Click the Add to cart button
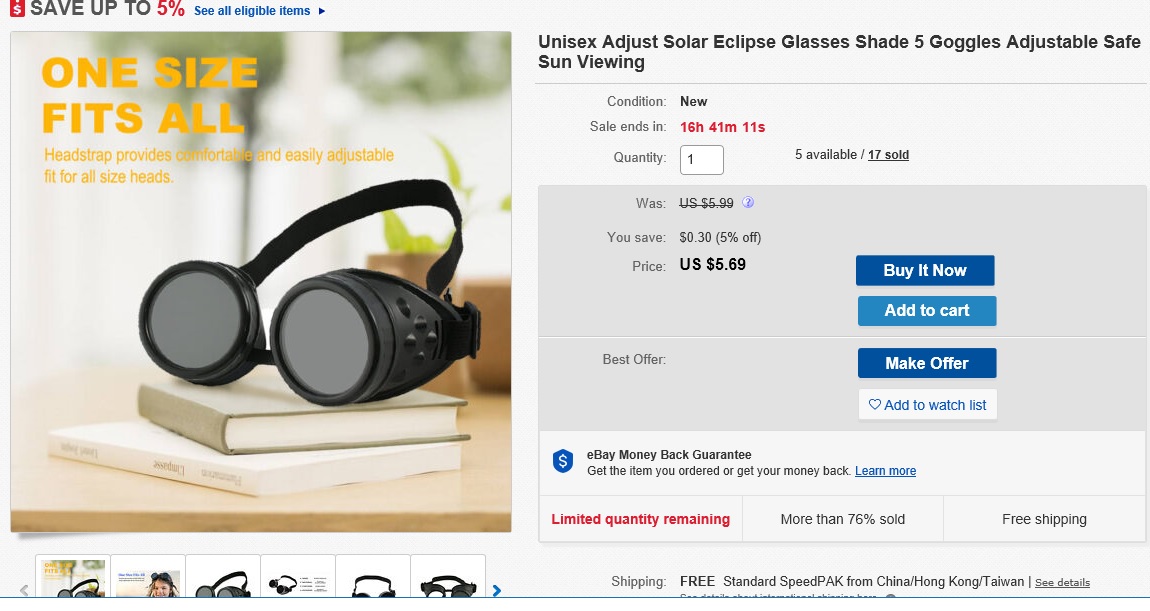Image resolution: width=1150 pixels, height=611 pixels. (926, 311)
